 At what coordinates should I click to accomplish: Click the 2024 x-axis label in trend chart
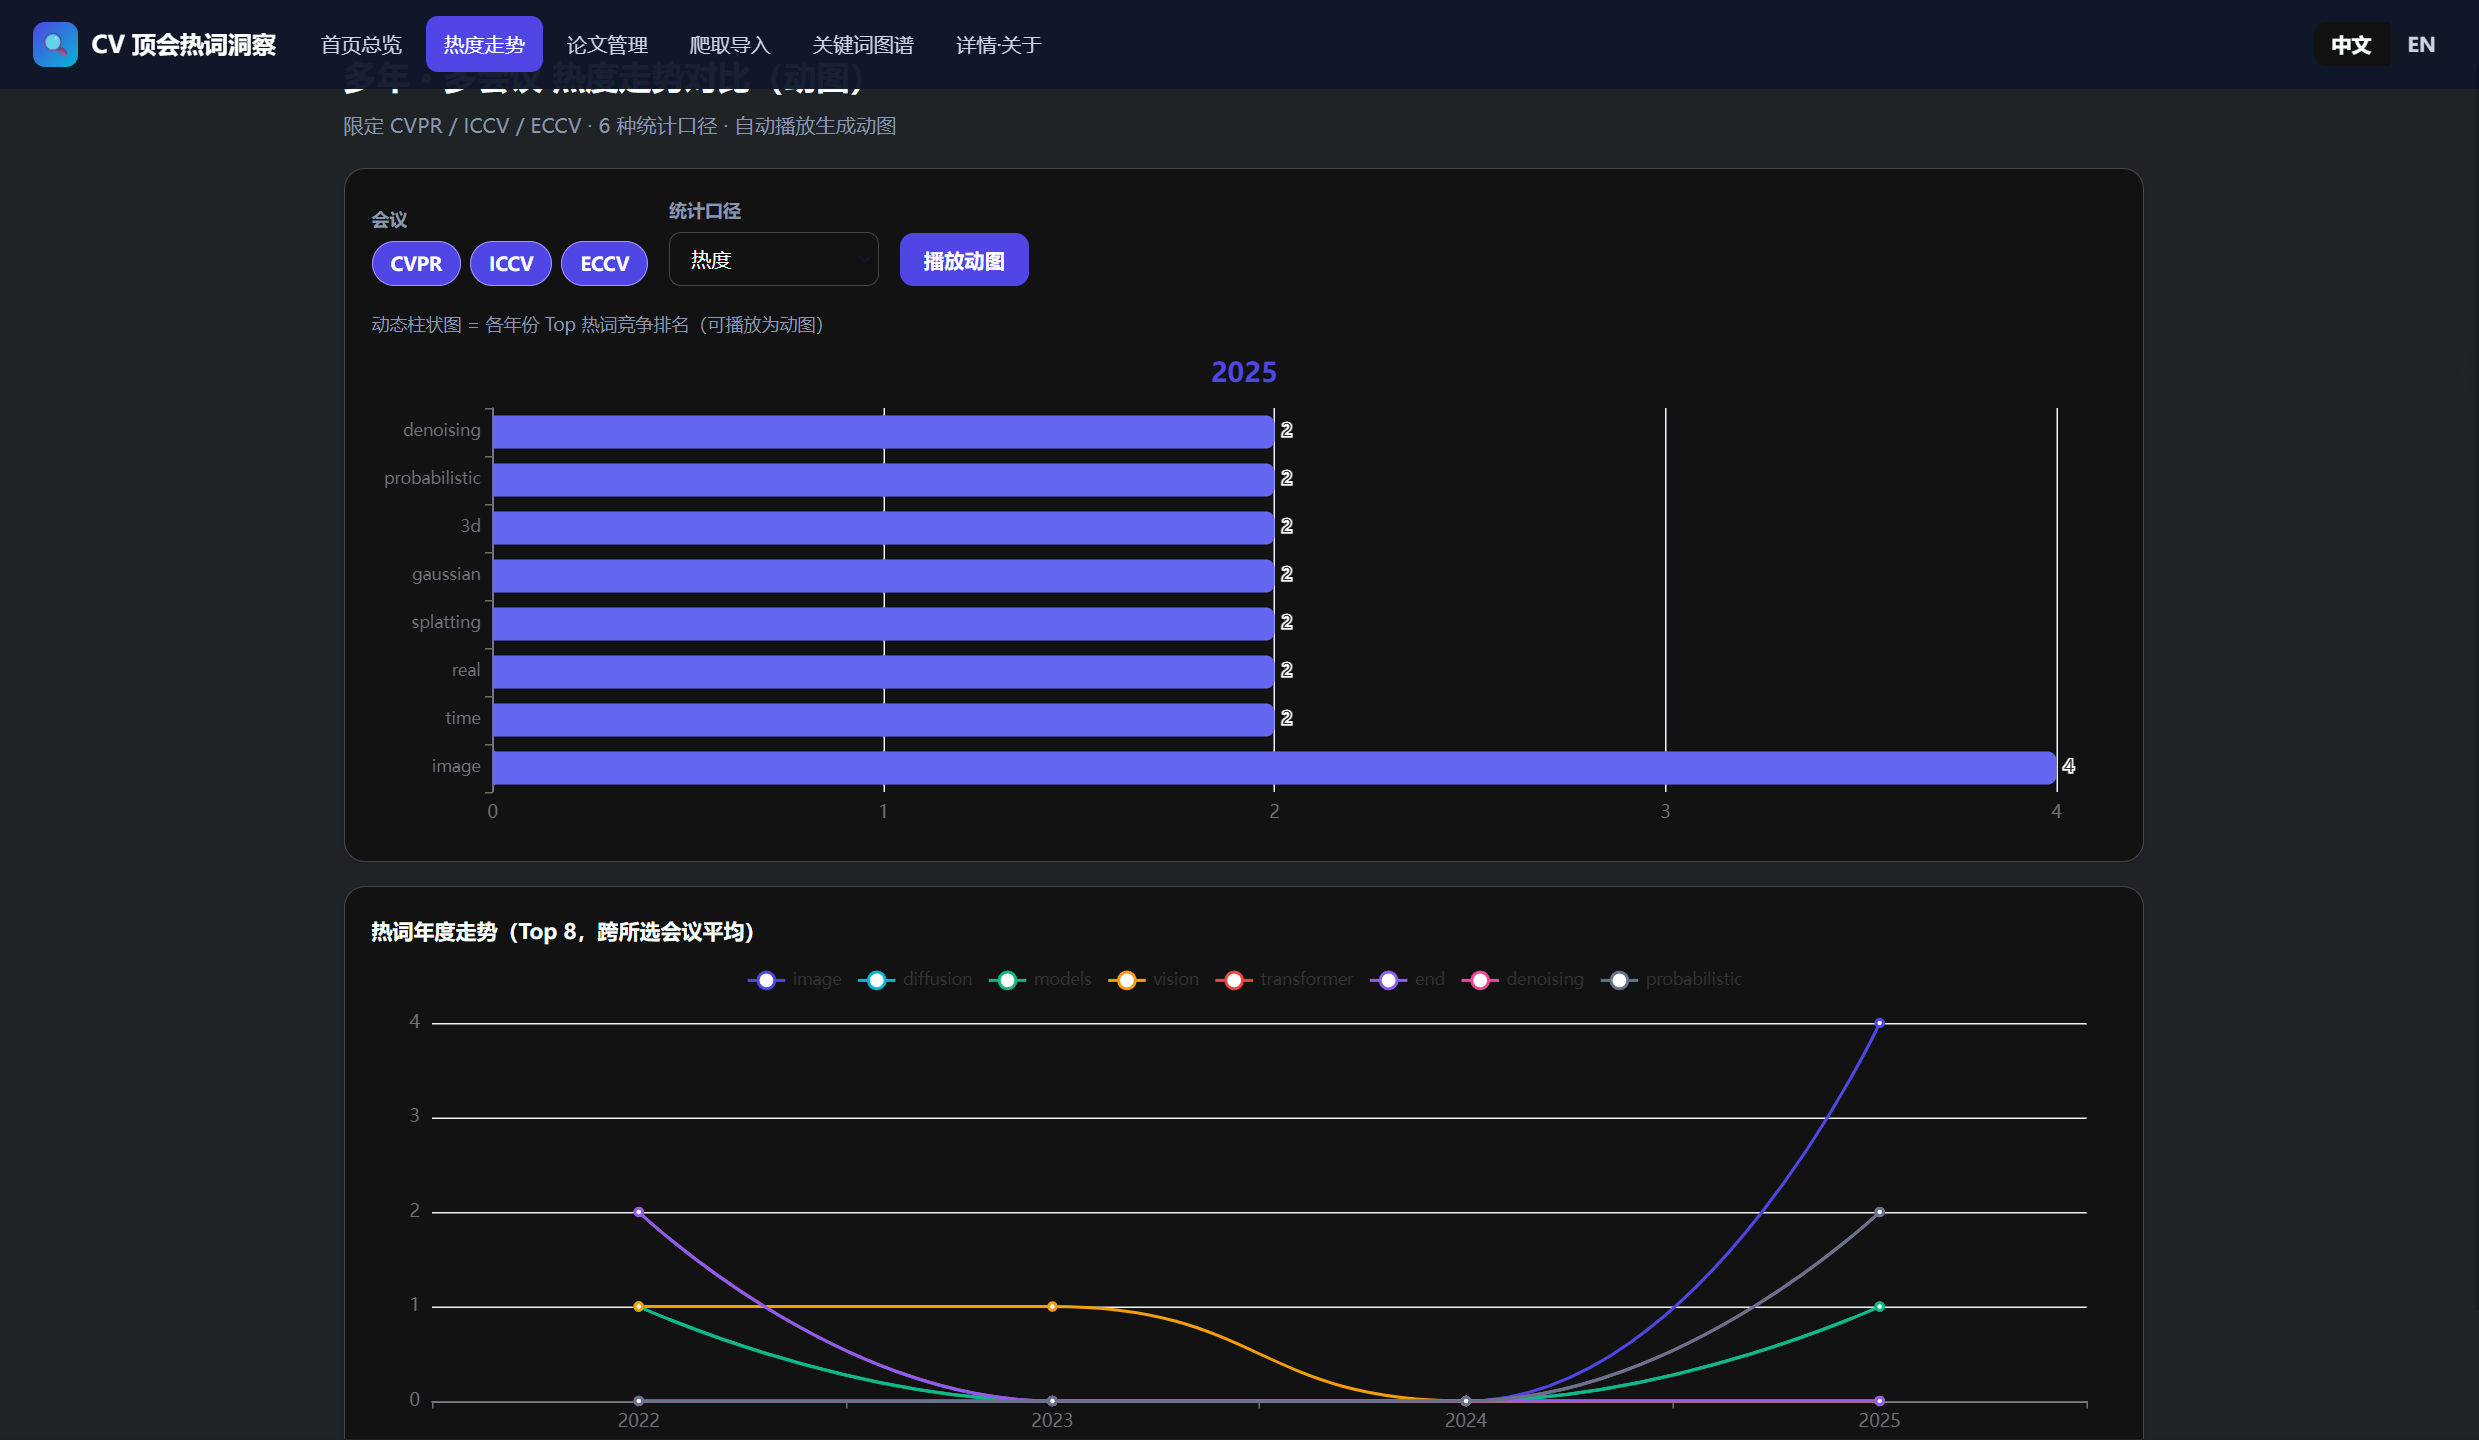click(1465, 1420)
